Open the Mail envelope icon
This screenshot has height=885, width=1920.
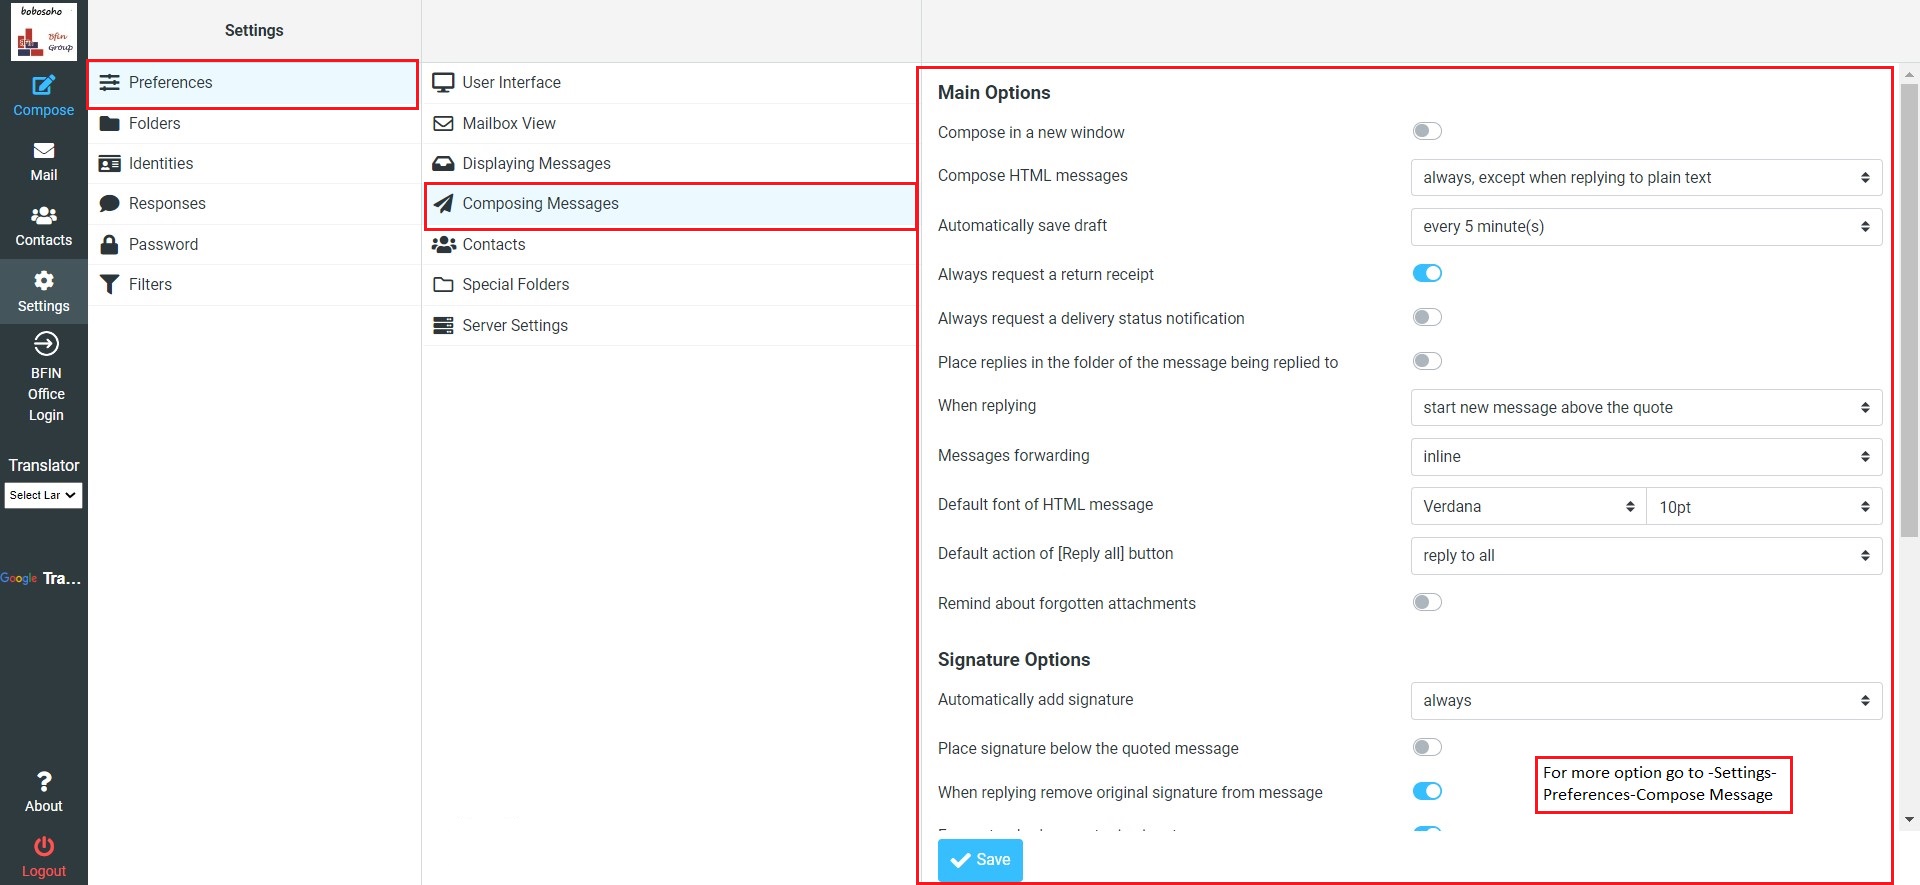[x=43, y=151]
